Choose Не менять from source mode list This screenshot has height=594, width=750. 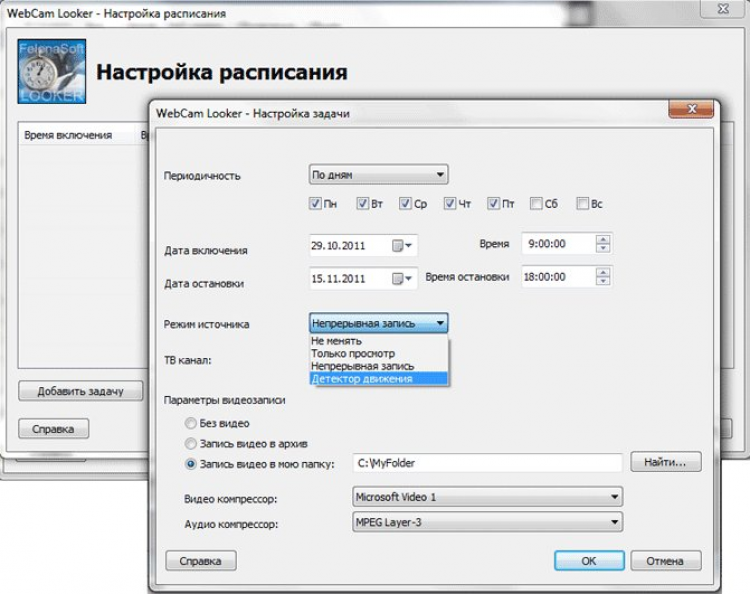coord(379,341)
